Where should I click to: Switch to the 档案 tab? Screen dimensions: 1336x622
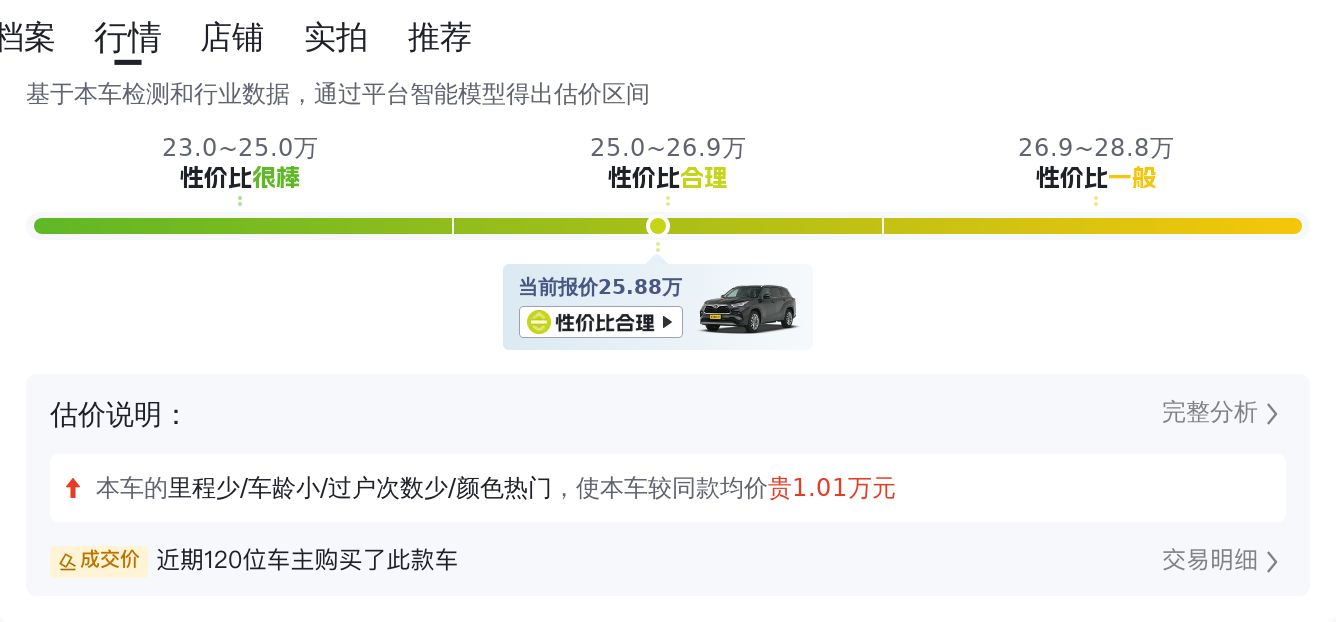coord(26,38)
